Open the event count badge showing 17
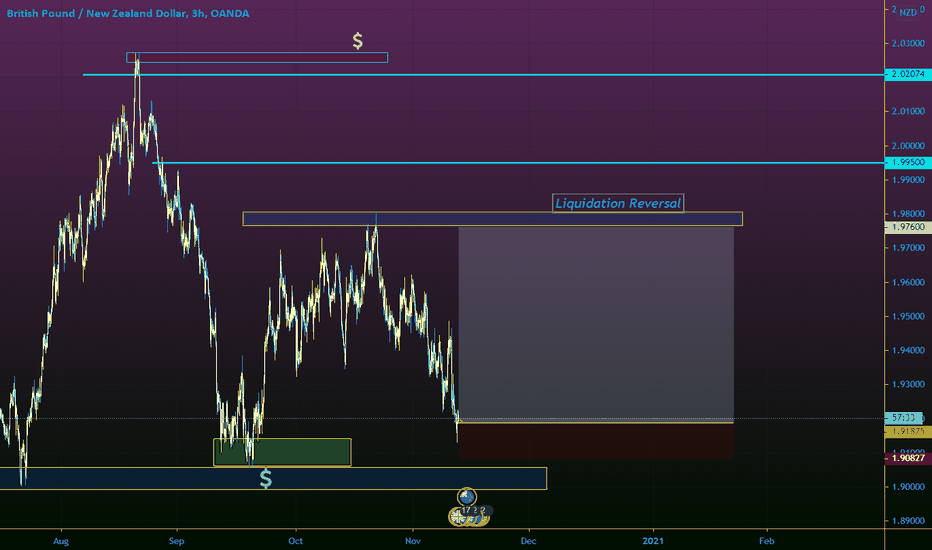Viewport: 932px width, 550px height. pos(467,510)
